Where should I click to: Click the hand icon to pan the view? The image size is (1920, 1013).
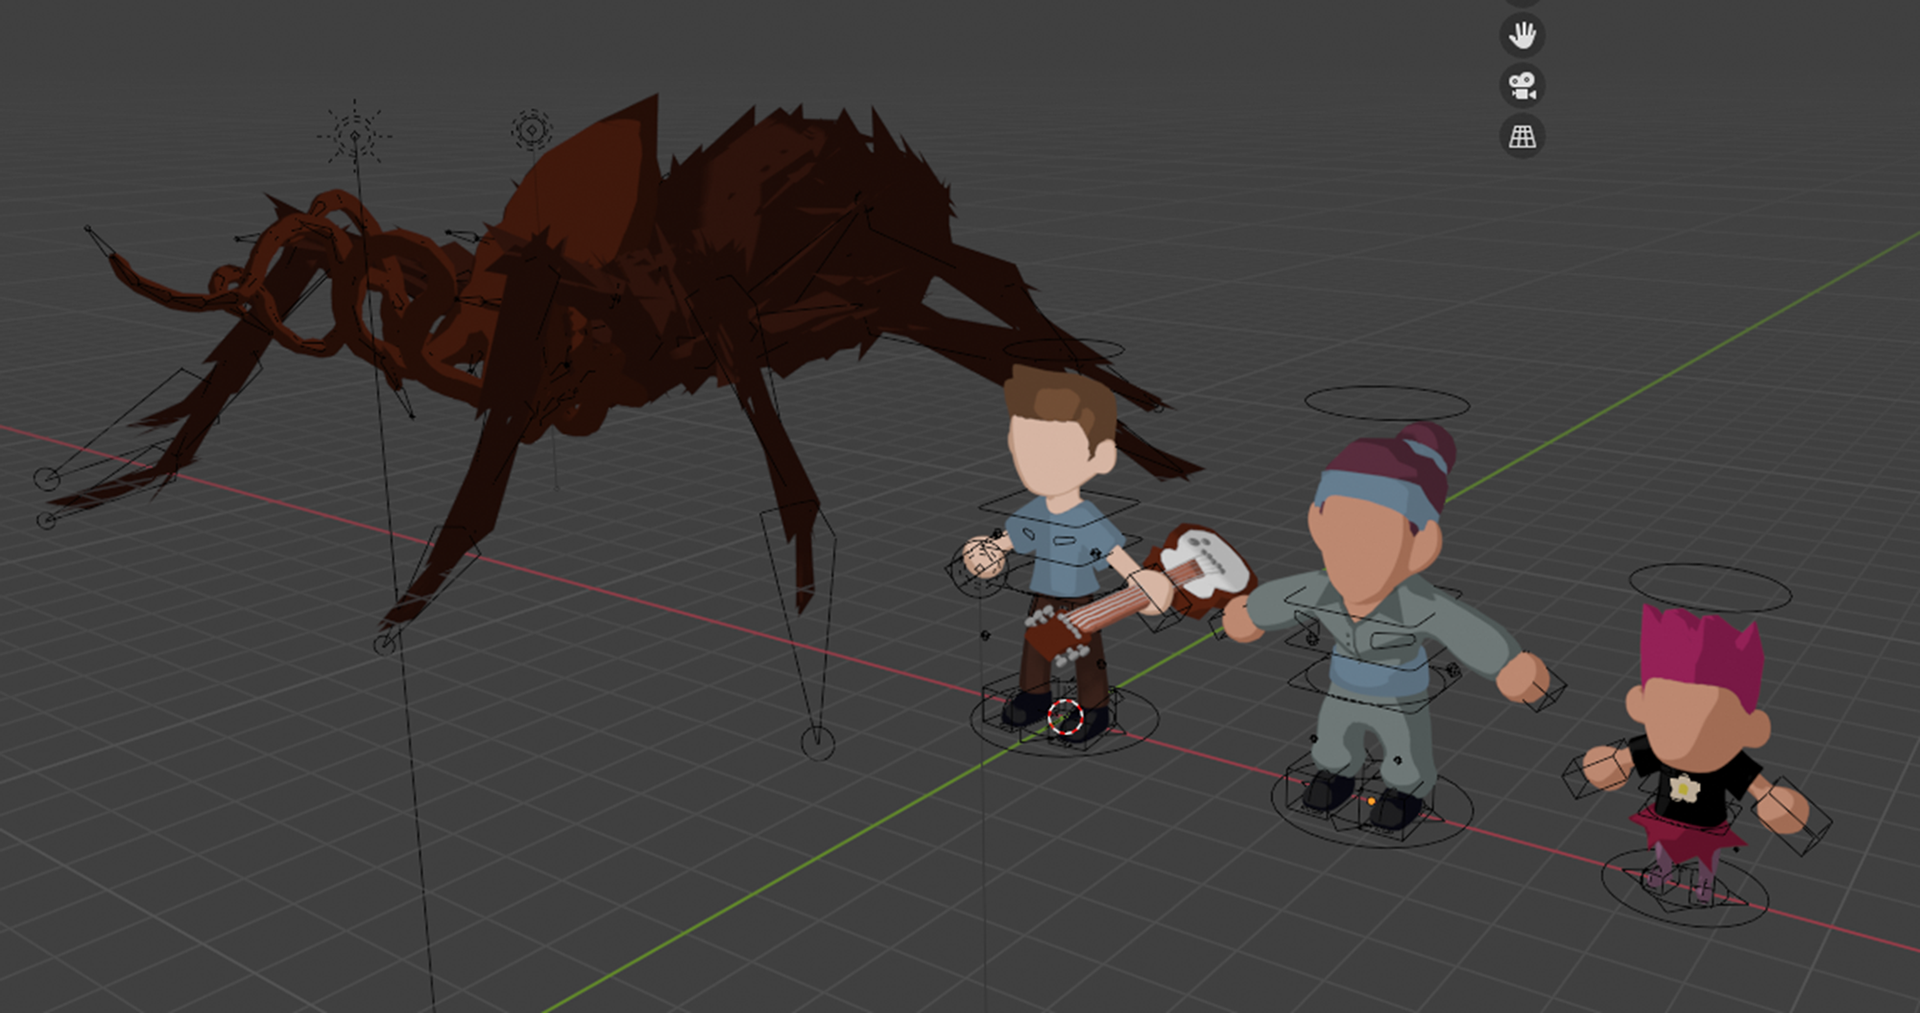pyautogui.click(x=1522, y=36)
